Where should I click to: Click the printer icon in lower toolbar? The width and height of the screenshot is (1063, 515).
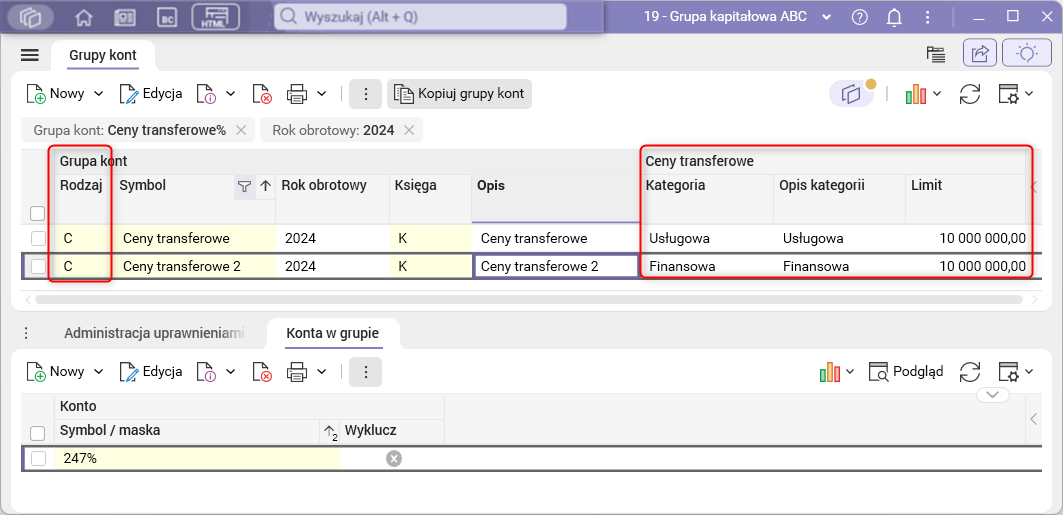pyautogui.click(x=297, y=372)
